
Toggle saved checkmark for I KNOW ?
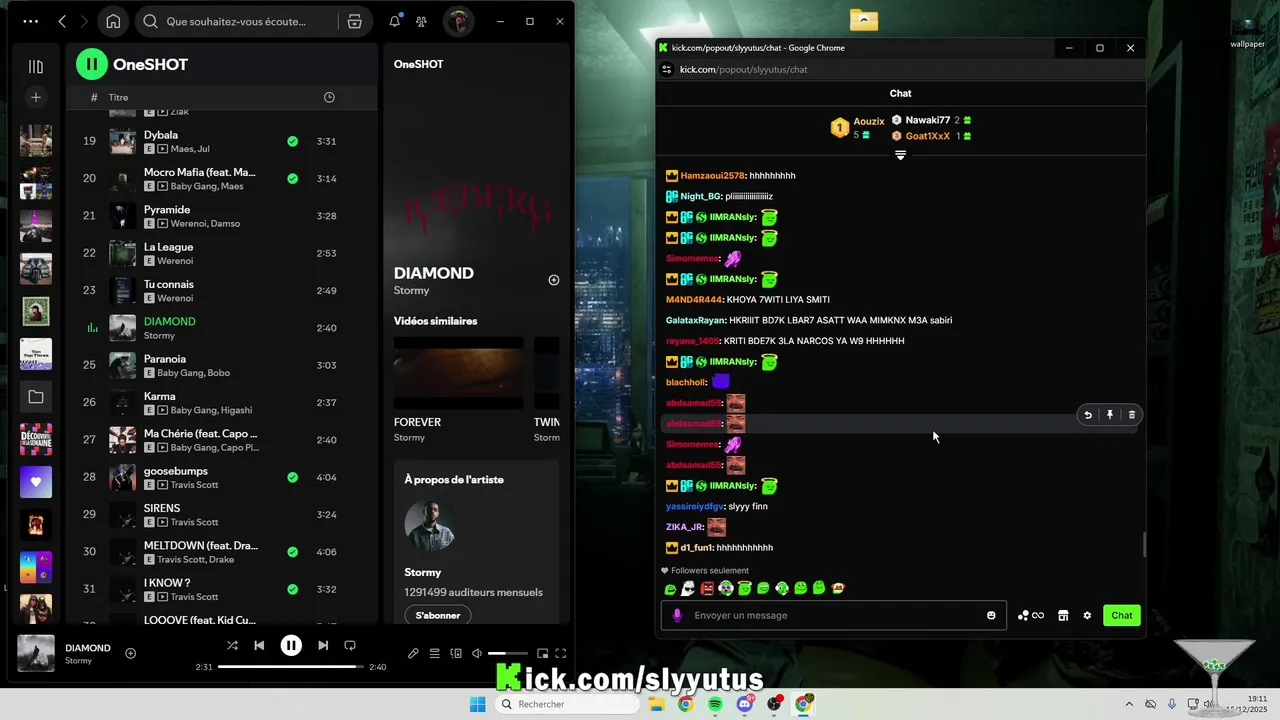tap(292, 589)
